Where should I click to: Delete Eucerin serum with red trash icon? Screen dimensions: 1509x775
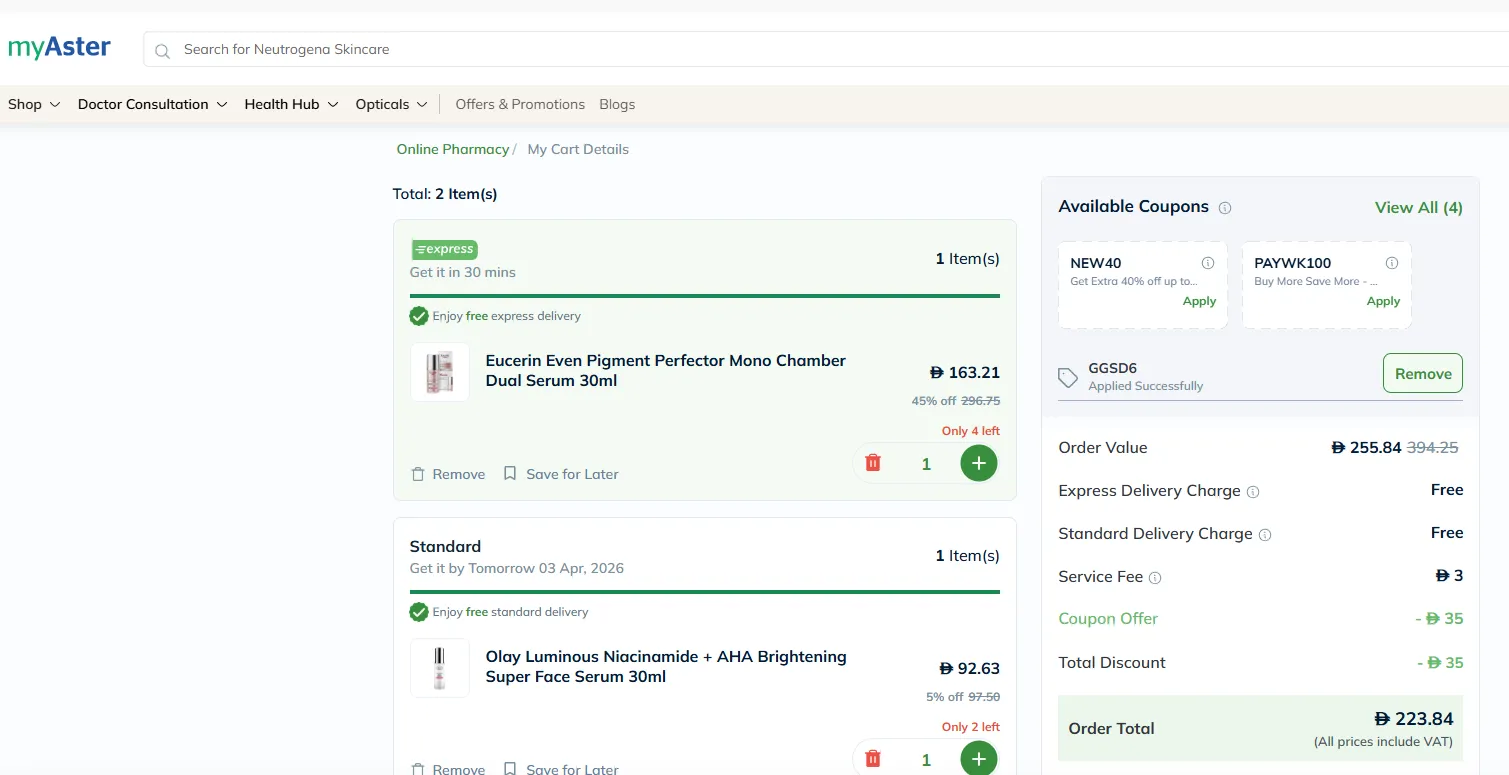[873, 463]
